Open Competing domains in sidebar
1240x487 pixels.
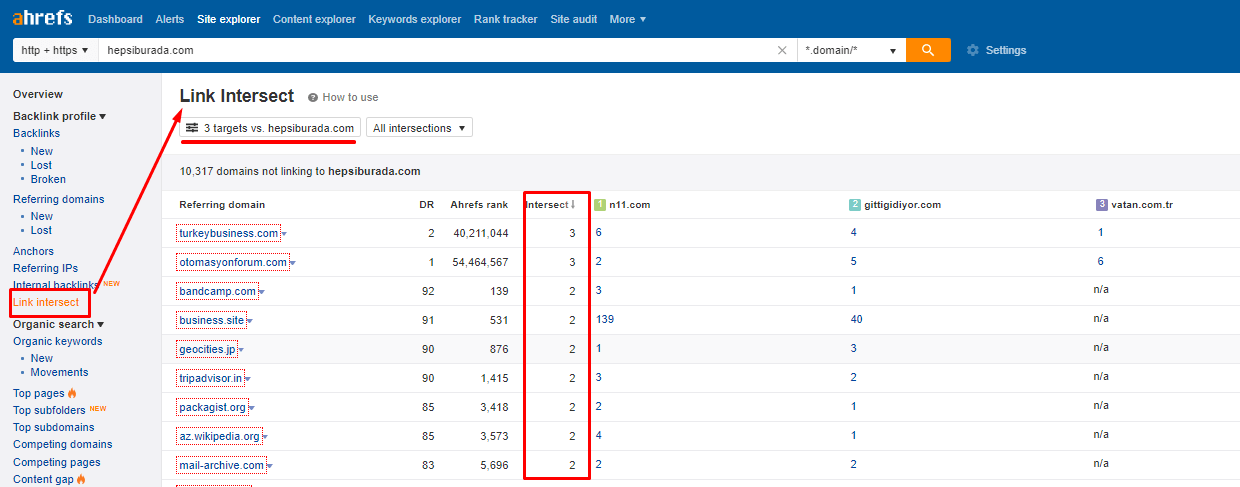[62, 444]
